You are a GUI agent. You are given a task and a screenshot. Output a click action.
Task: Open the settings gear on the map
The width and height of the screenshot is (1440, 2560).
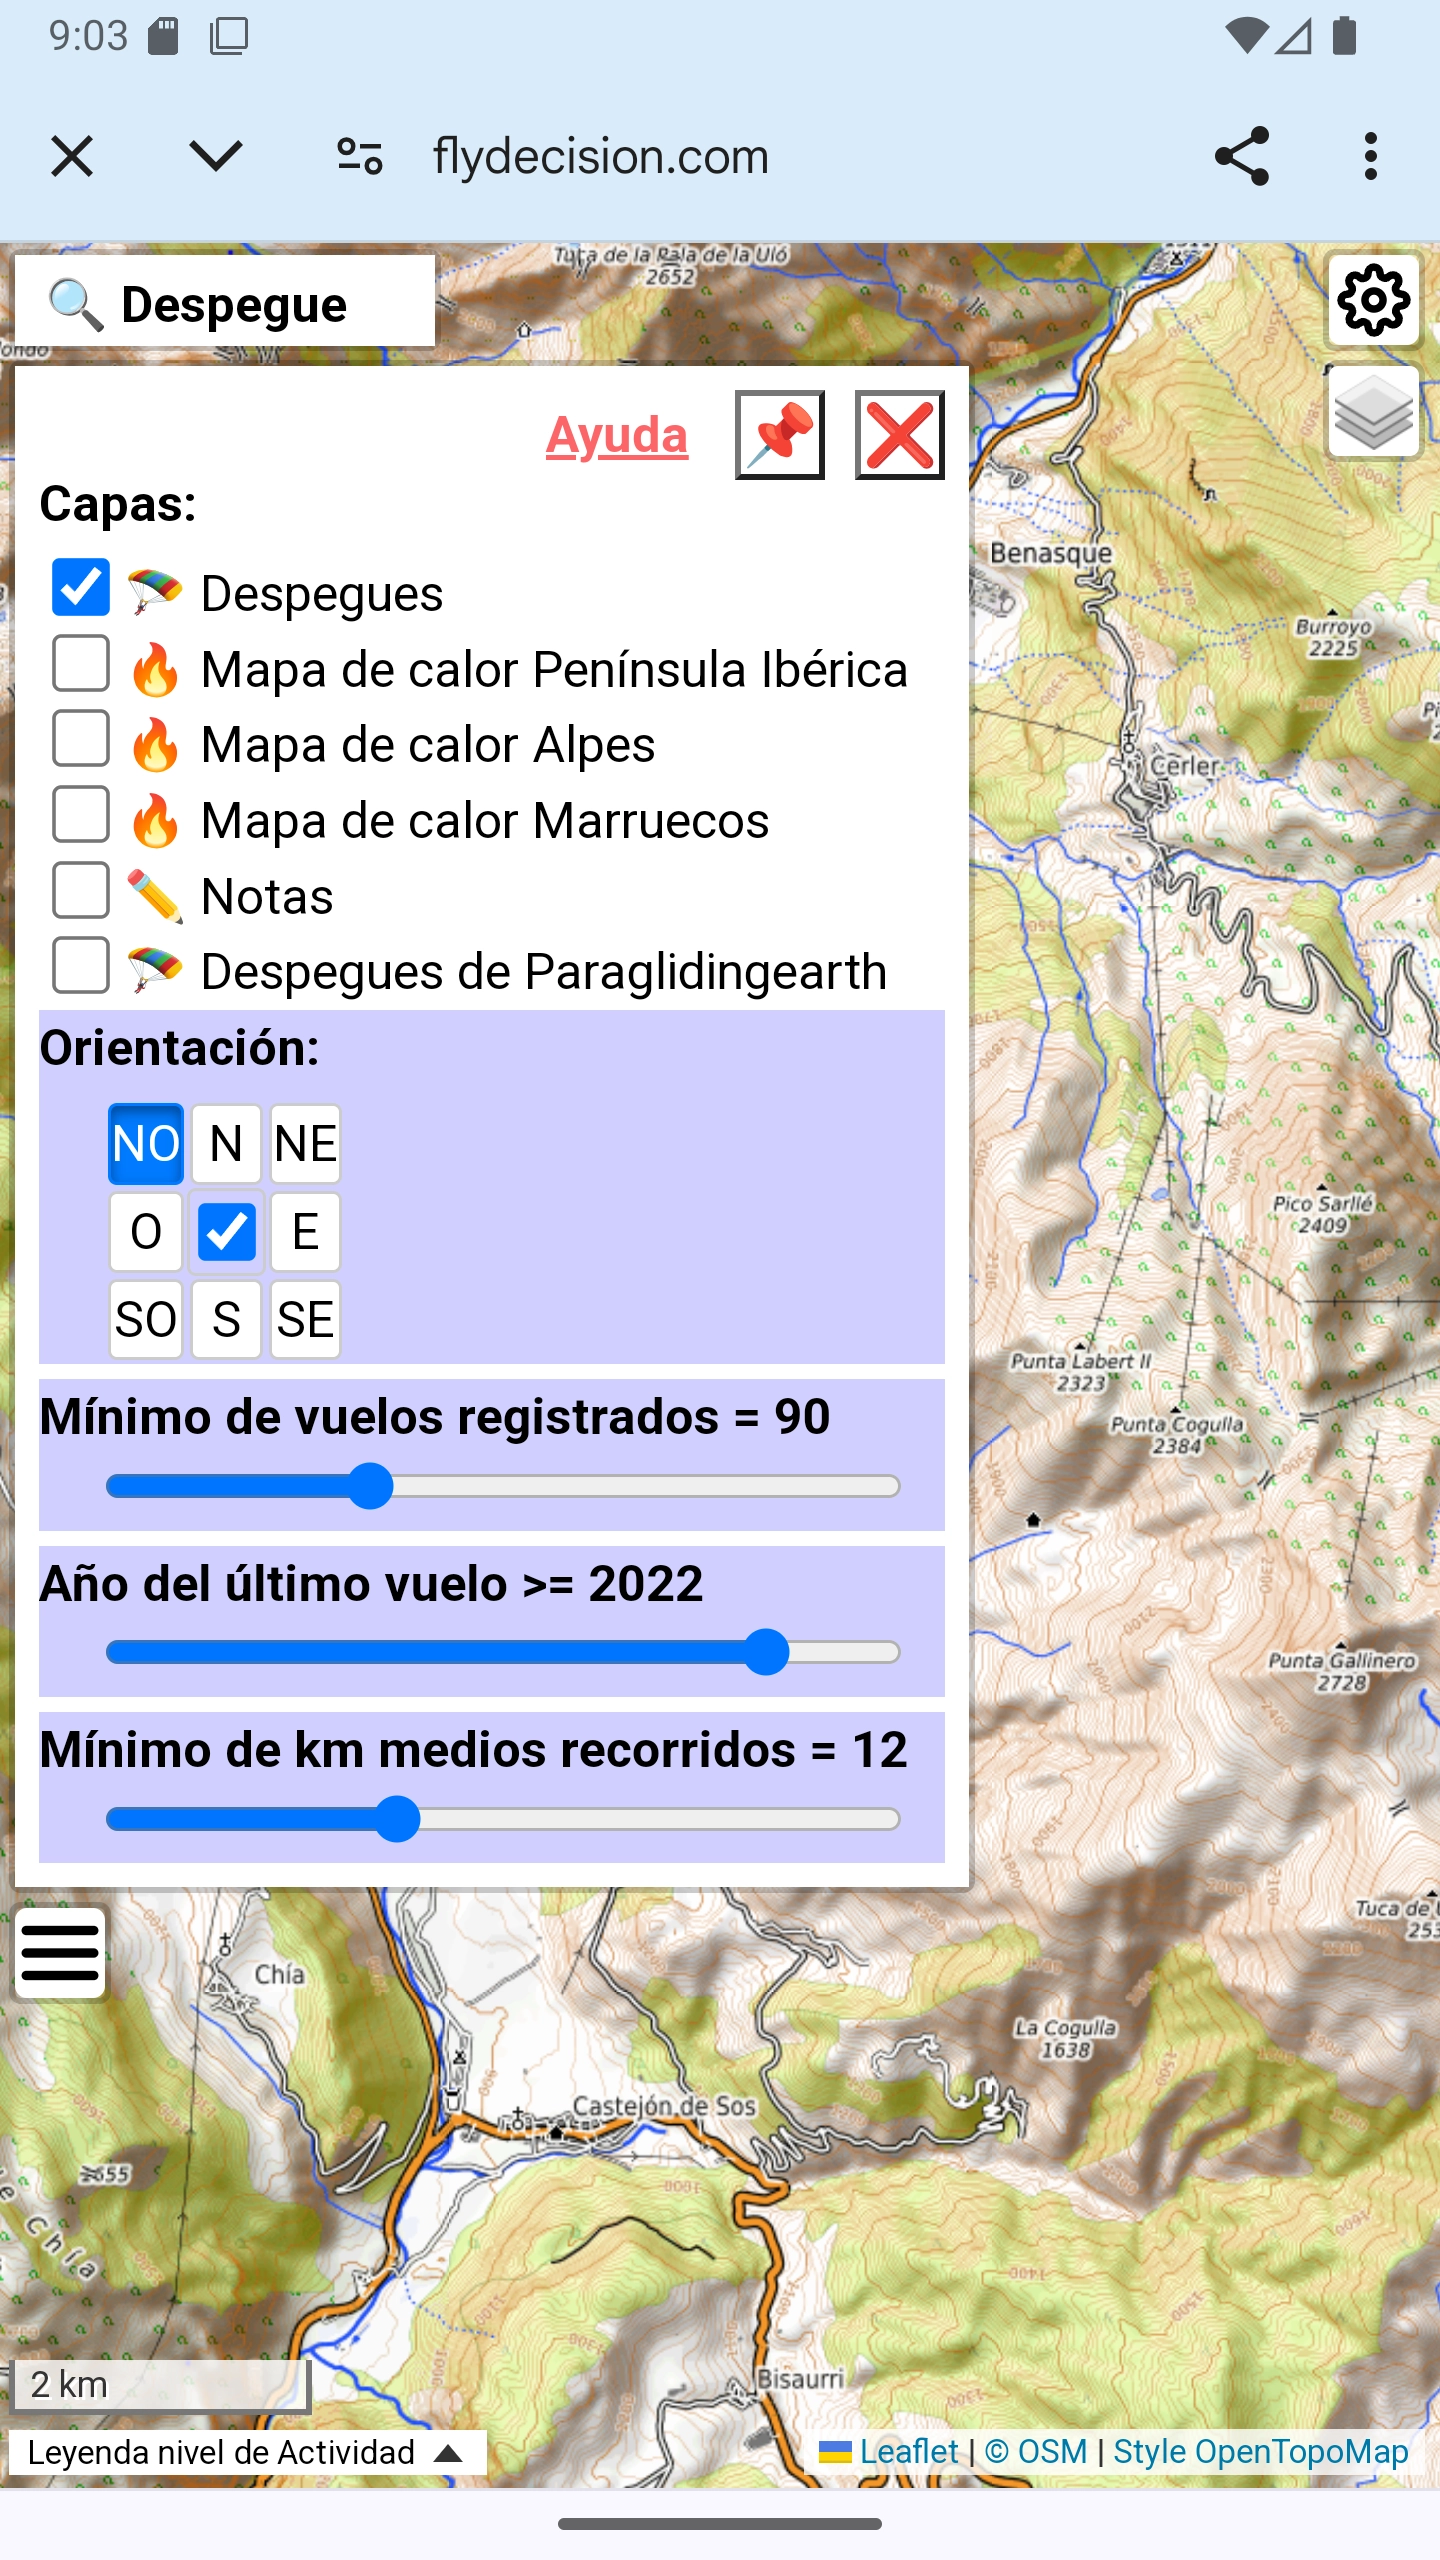(x=1373, y=300)
